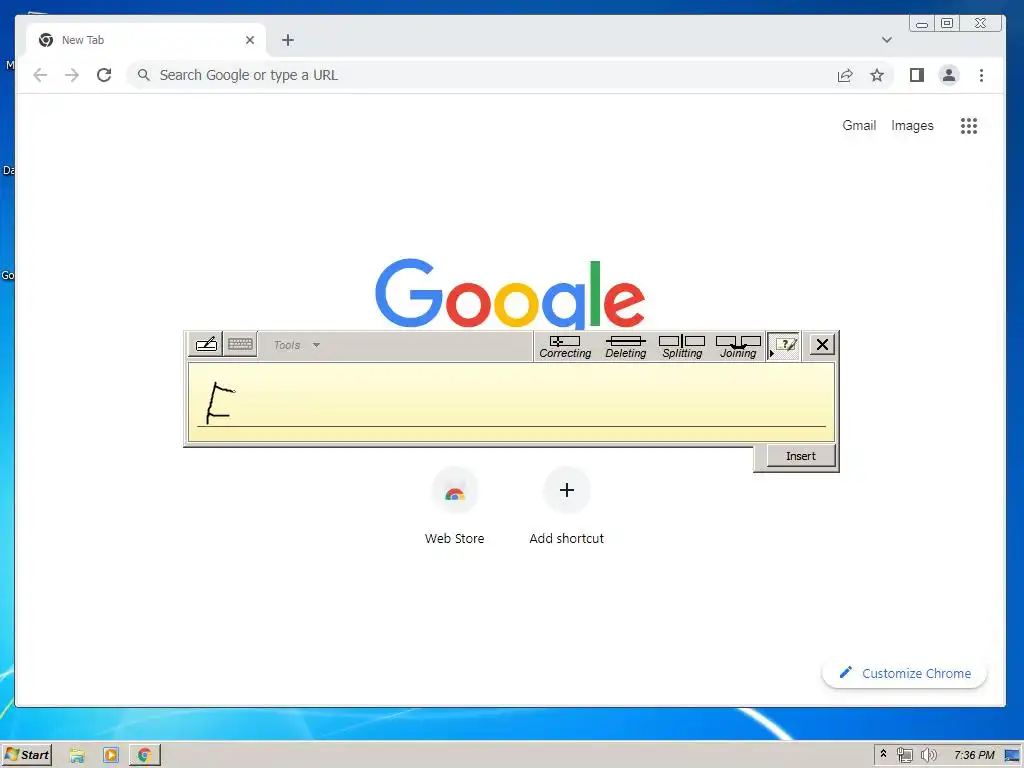Click the Insert button
This screenshot has width=1024, height=768.
coord(801,456)
